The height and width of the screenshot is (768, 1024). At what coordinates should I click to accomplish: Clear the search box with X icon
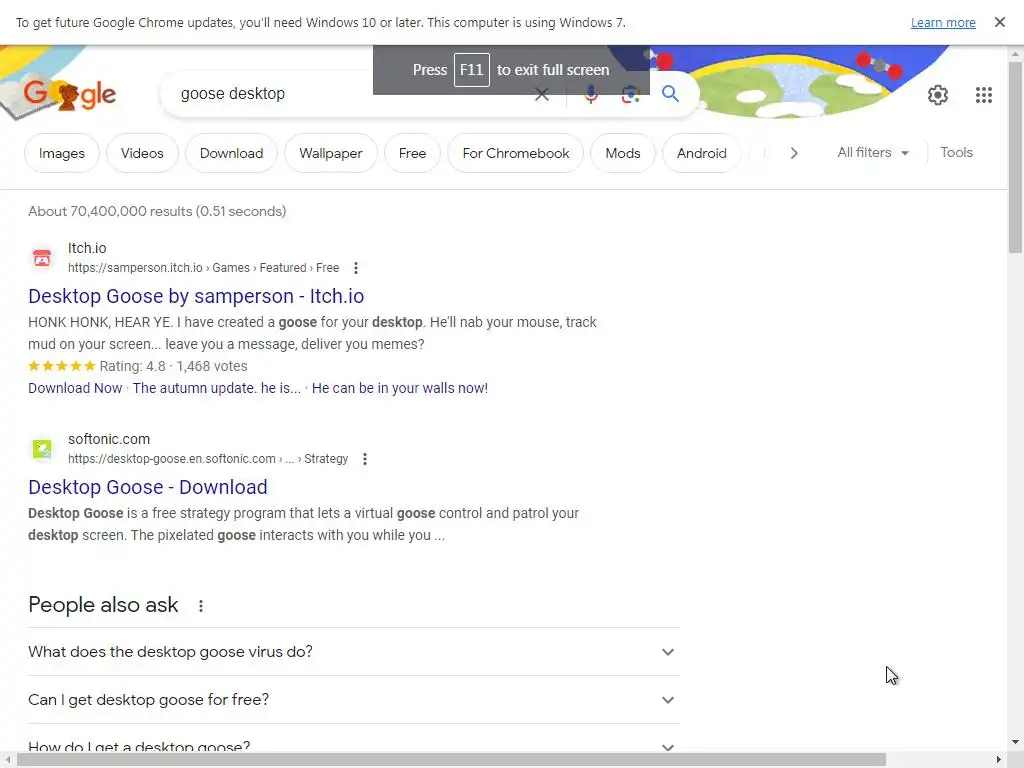[x=541, y=95]
